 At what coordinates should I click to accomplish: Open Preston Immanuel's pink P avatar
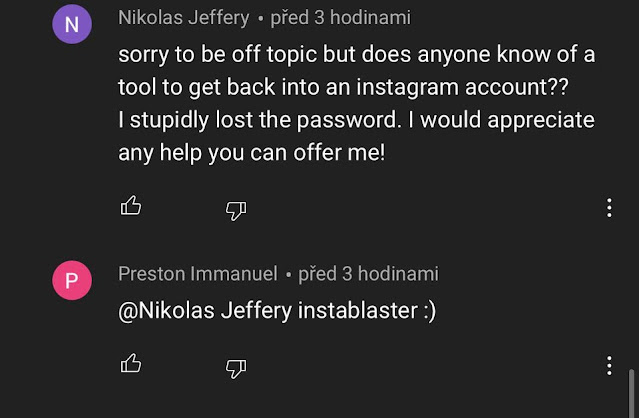pyautogui.click(x=70, y=281)
